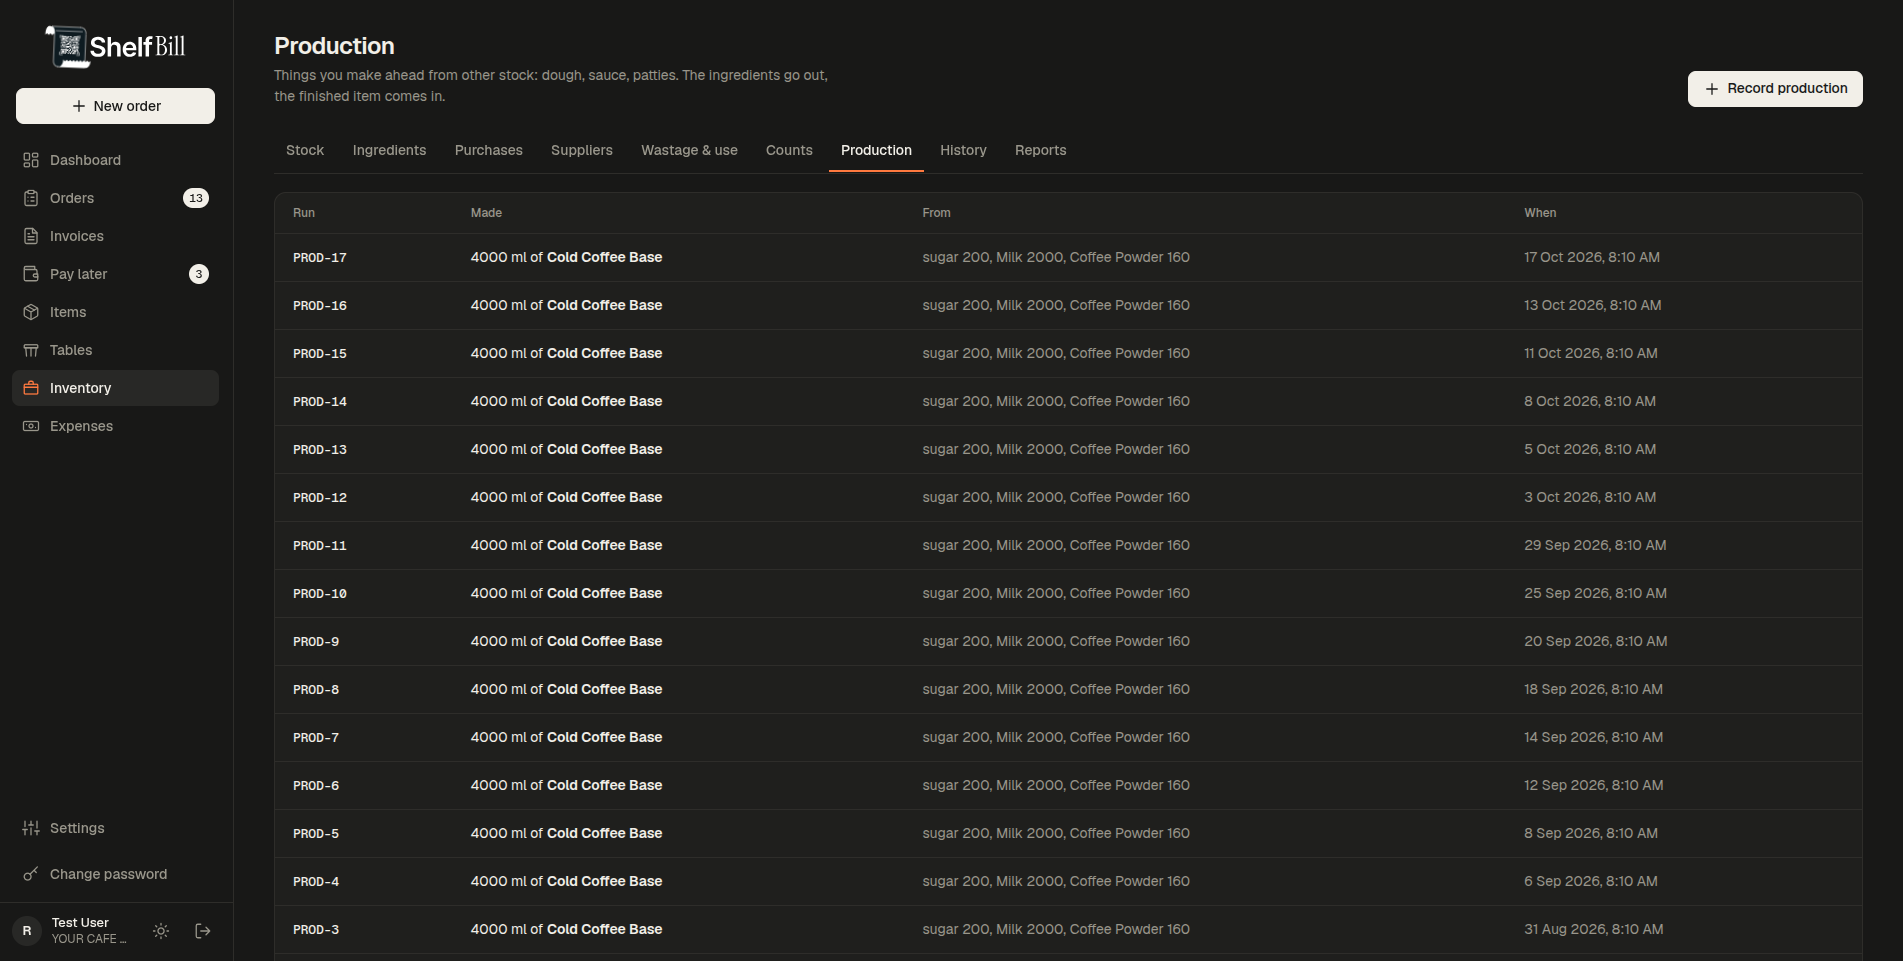This screenshot has height=961, width=1903.
Task: Open the Items box icon
Action: (31, 312)
